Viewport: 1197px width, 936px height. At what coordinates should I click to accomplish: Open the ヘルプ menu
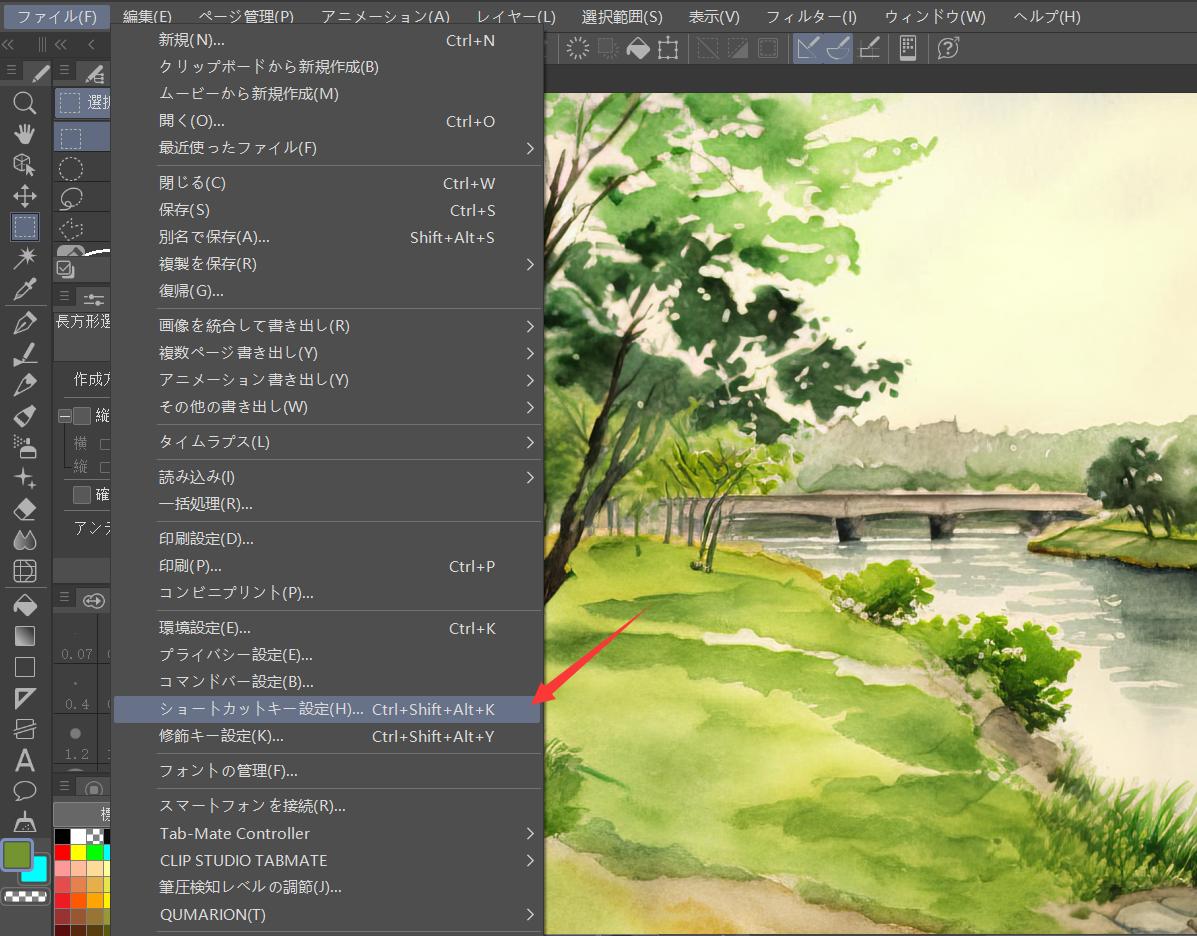(x=1047, y=16)
